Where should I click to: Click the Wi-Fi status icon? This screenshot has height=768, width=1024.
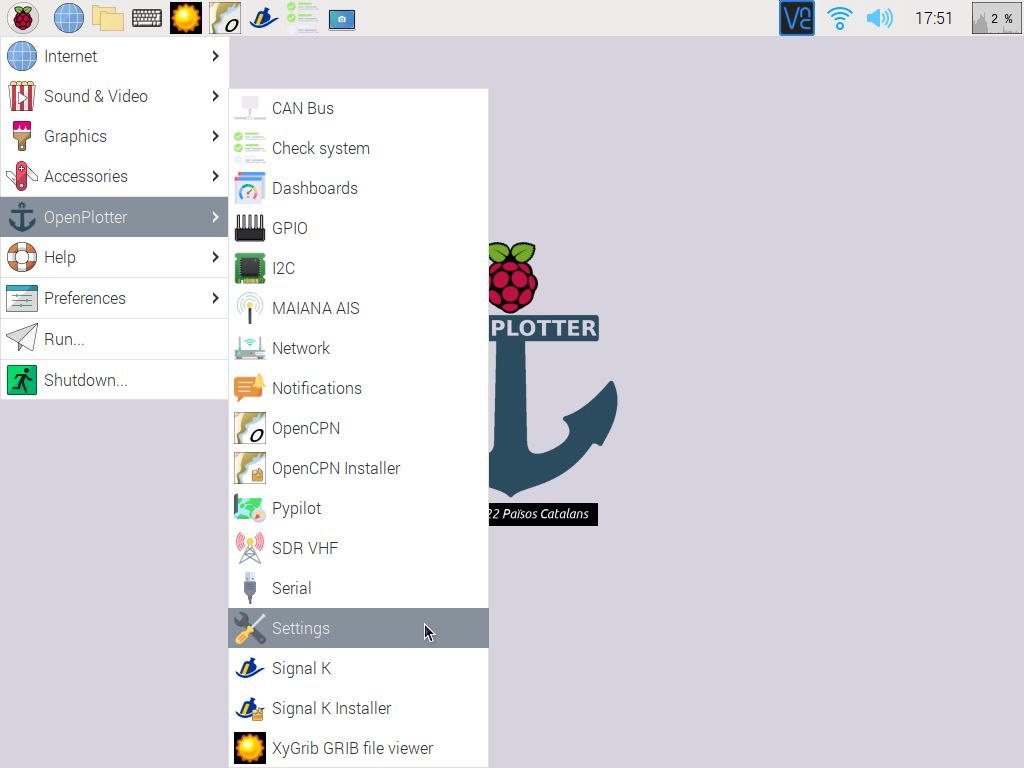(x=840, y=17)
